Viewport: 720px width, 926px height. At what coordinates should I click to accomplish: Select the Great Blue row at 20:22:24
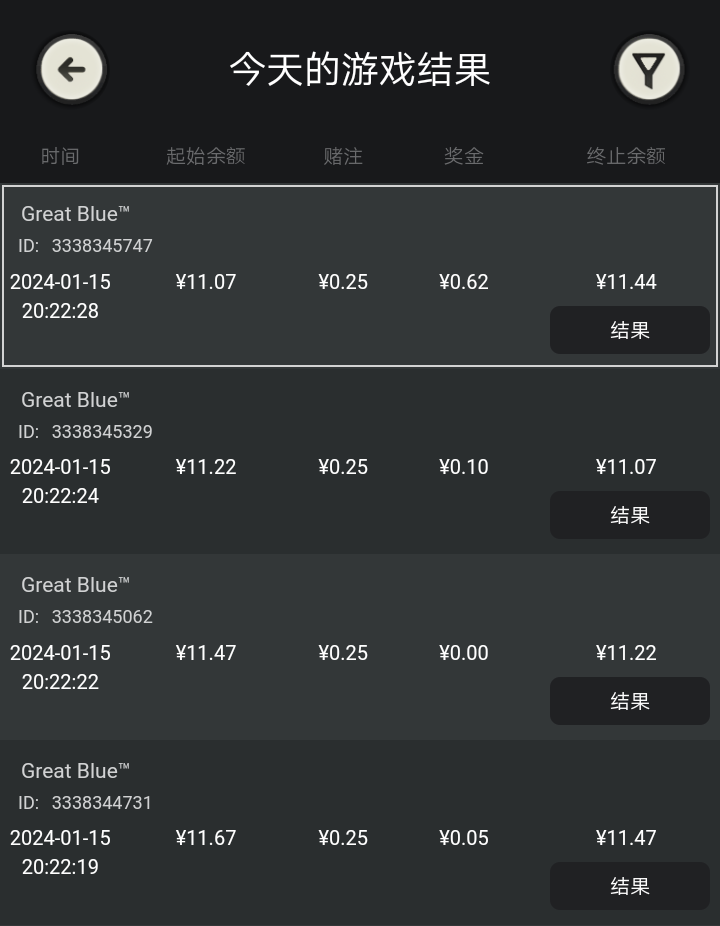pyautogui.click(x=360, y=461)
